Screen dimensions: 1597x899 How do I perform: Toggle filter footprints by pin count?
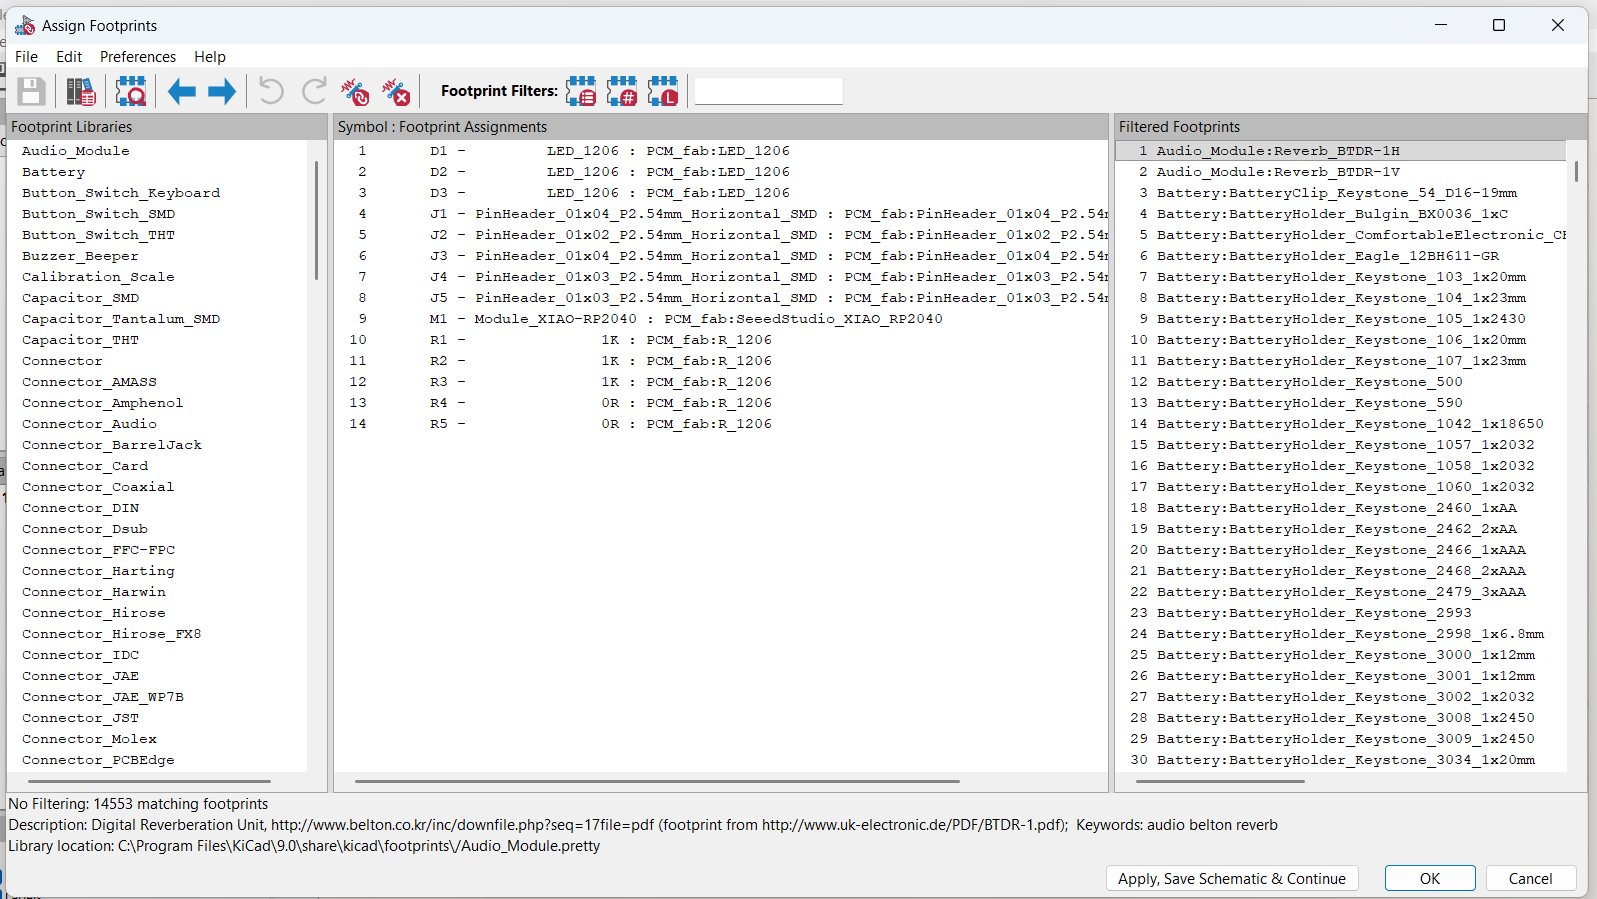tap(622, 91)
